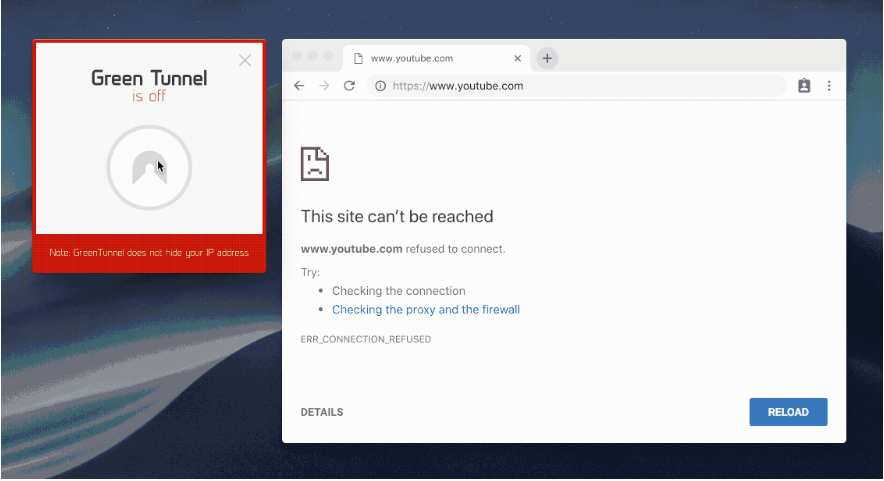Select the www.youtube.com tab
Image resolution: width=884 pixels, height=481 pixels.
[436, 58]
